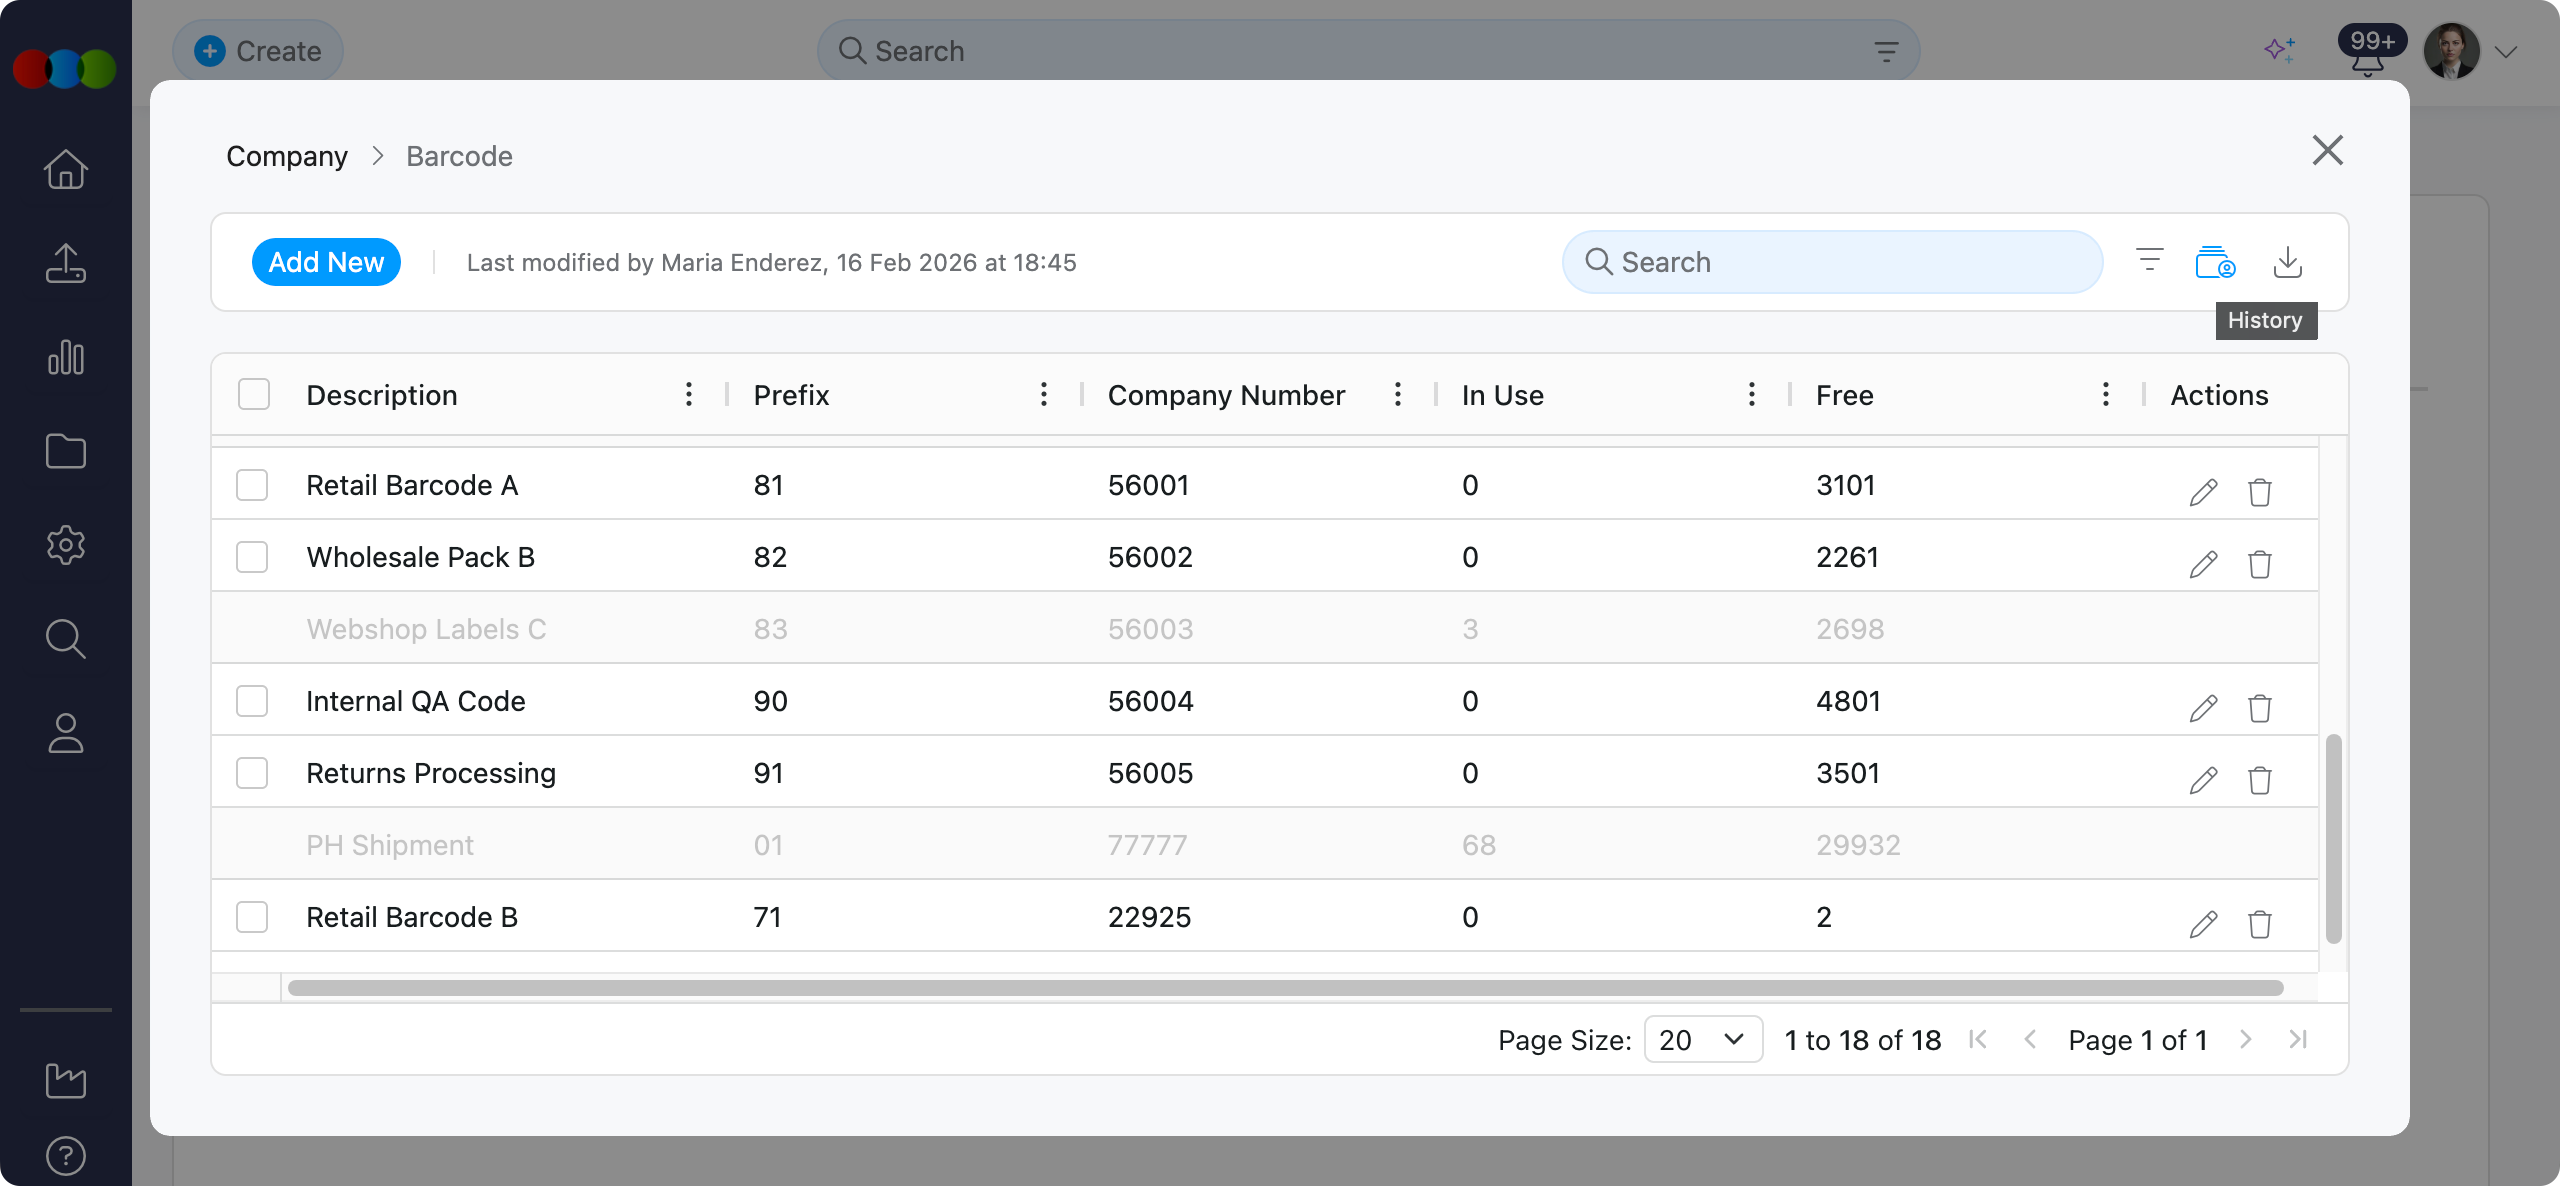This screenshot has width=2560, height=1186.
Task: Toggle the select-all header checkbox
Action: [x=254, y=395]
